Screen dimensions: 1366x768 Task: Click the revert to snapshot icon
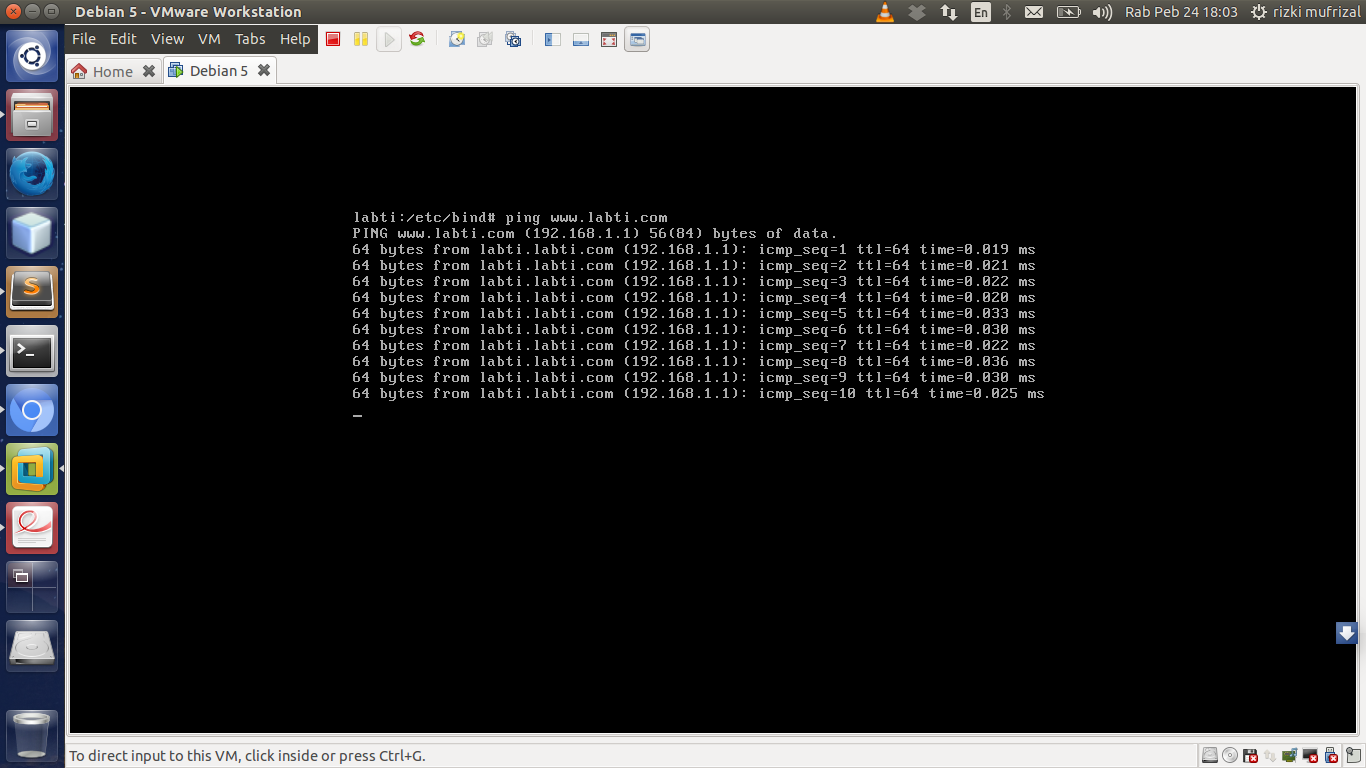click(485, 39)
